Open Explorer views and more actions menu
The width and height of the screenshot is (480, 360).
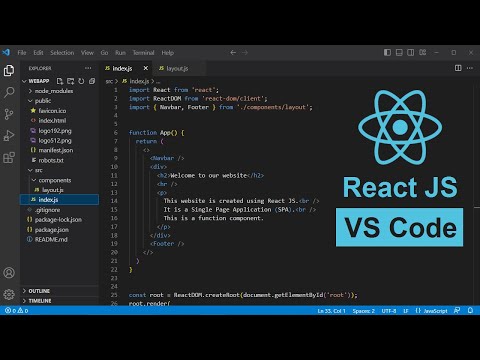(x=88, y=68)
